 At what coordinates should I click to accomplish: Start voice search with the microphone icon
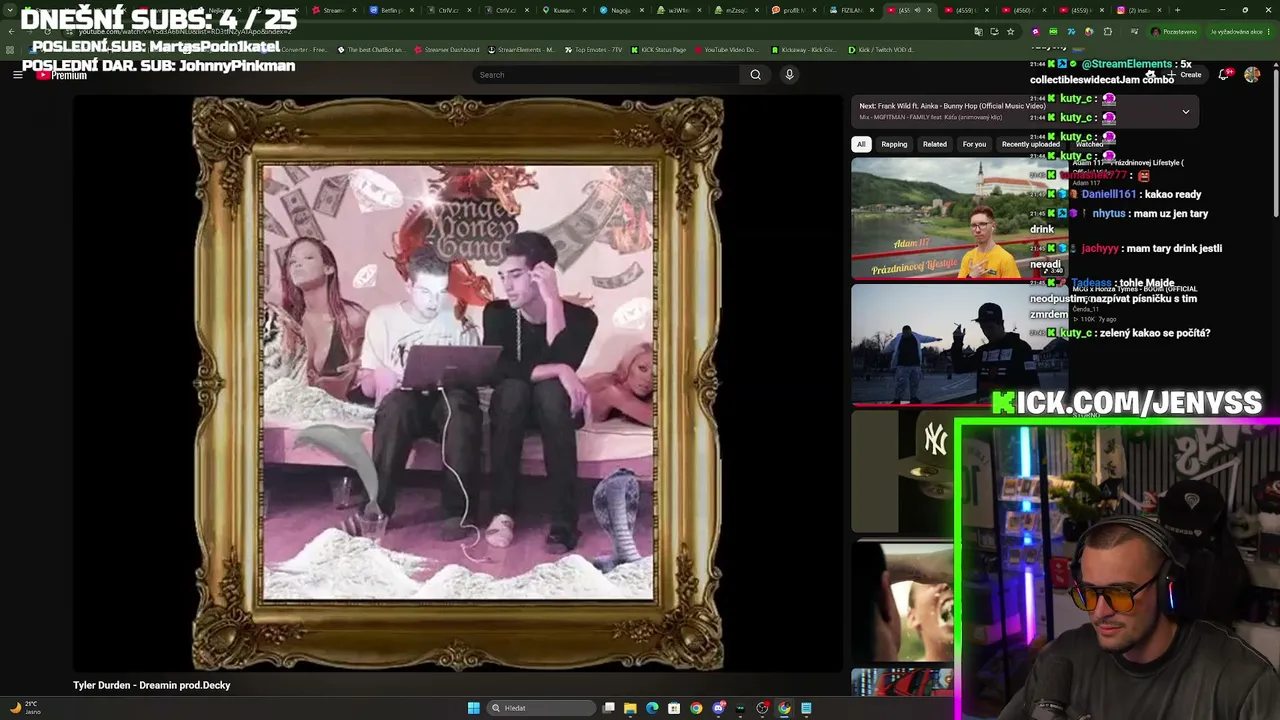click(x=789, y=75)
